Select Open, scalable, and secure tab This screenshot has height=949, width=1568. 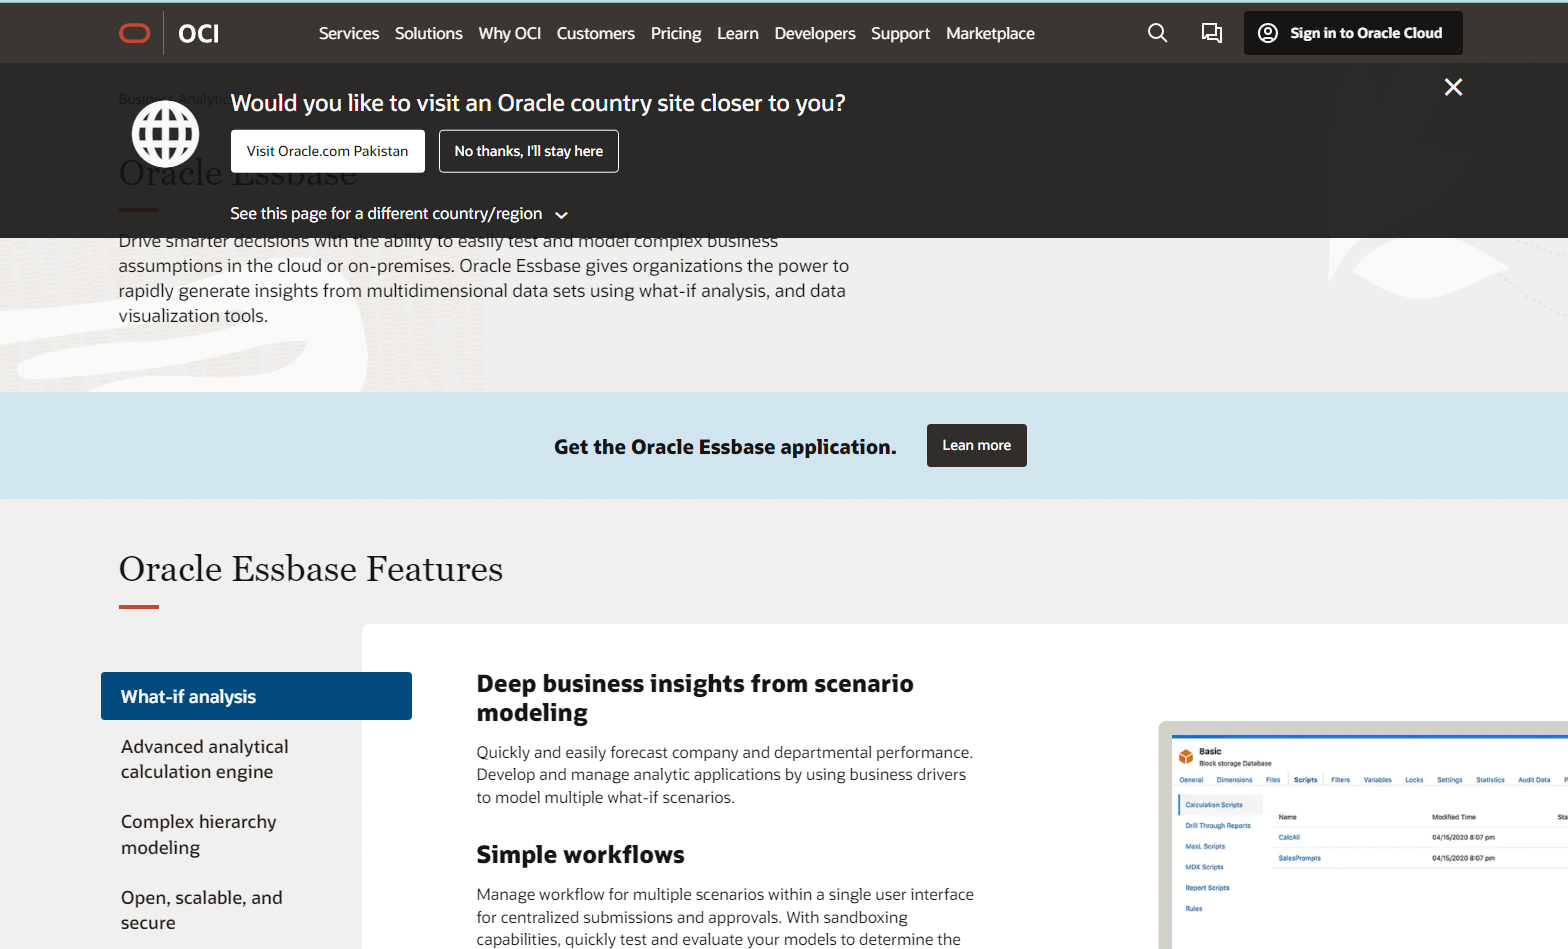(x=202, y=910)
